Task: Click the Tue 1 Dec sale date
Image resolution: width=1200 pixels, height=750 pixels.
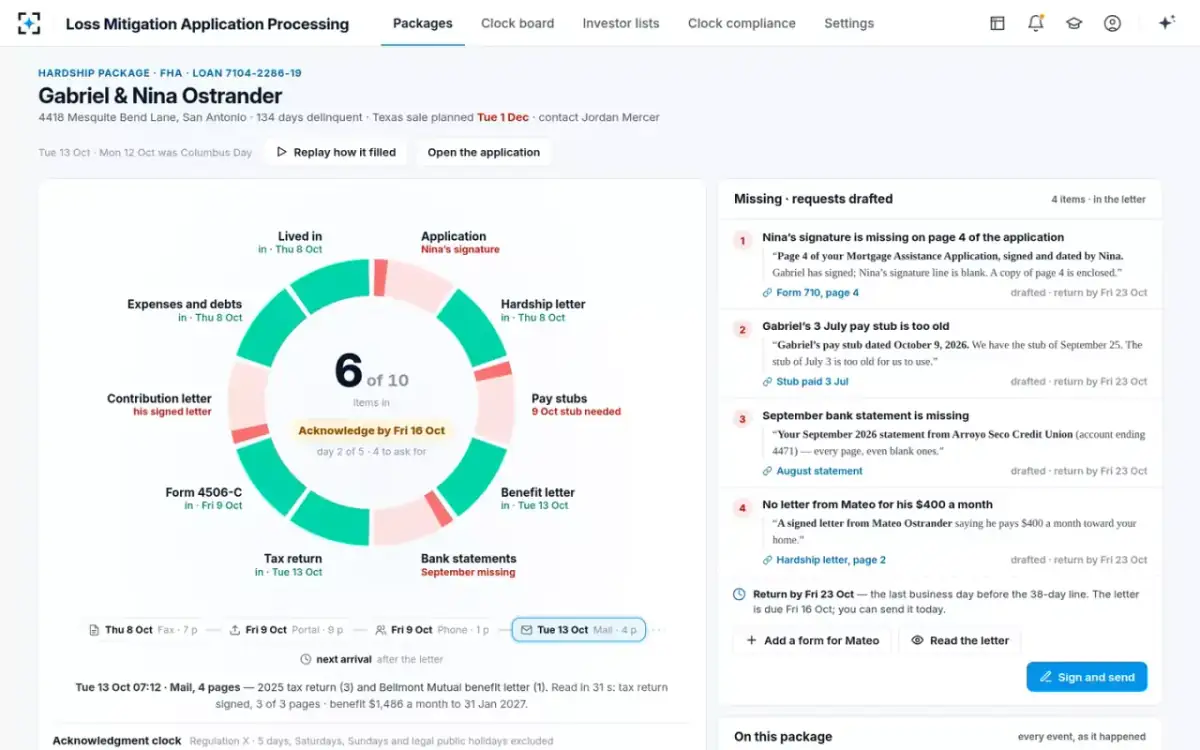Action: pos(503,117)
